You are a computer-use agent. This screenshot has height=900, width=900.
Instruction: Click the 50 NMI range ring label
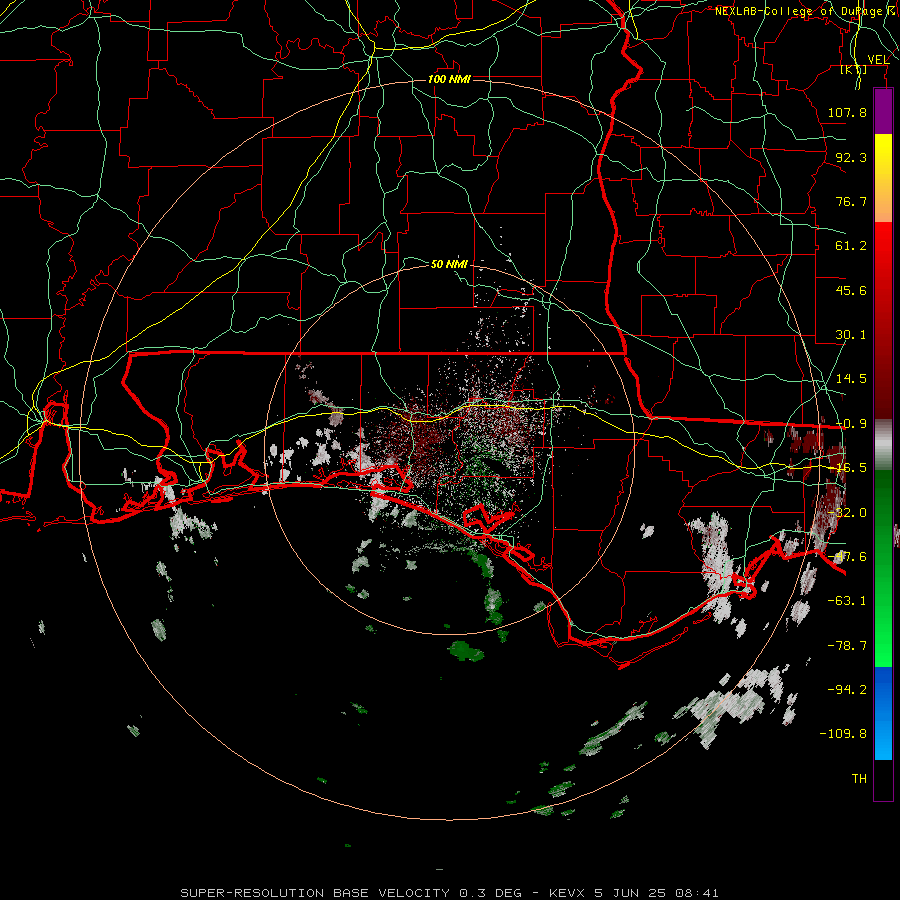coord(449,264)
